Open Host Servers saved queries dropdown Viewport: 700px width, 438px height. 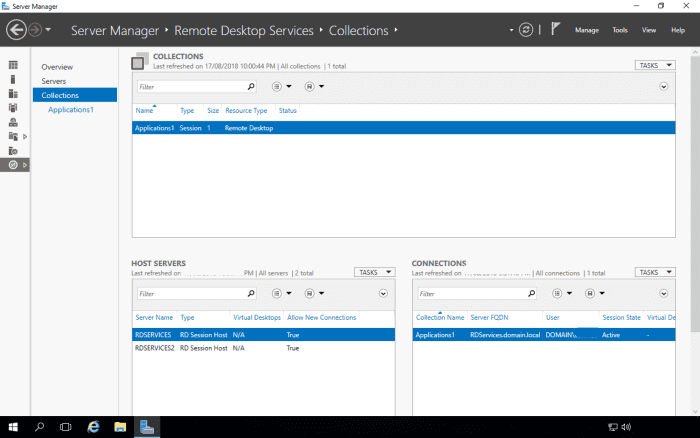click(x=314, y=293)
